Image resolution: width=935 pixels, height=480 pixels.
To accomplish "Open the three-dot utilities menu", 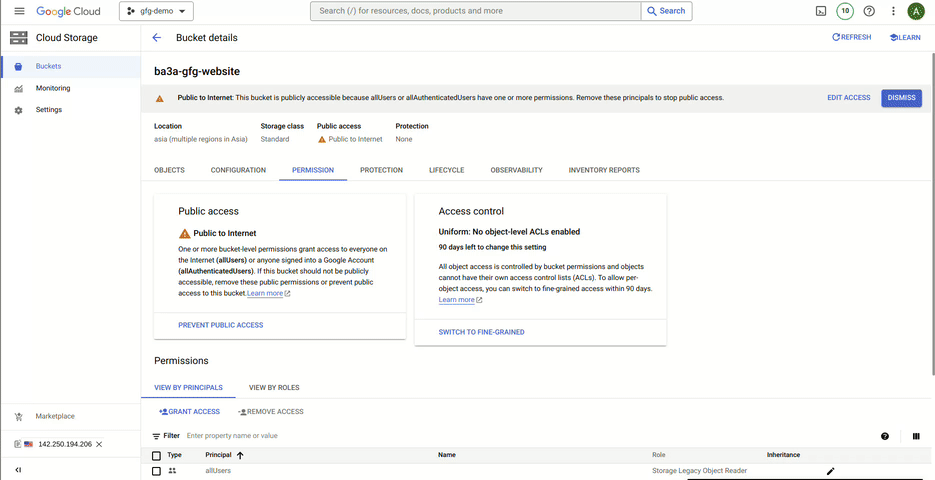I will (893, 11).
